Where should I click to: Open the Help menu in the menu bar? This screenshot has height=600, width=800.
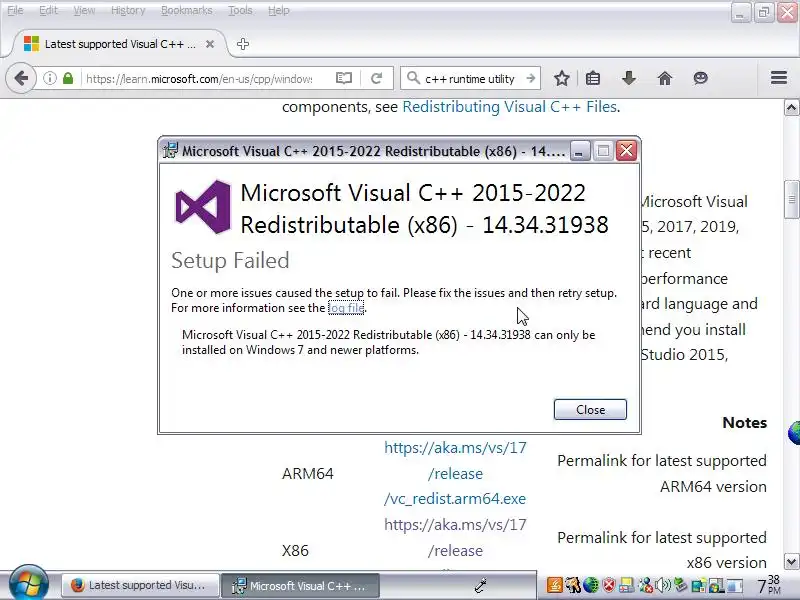279,10
